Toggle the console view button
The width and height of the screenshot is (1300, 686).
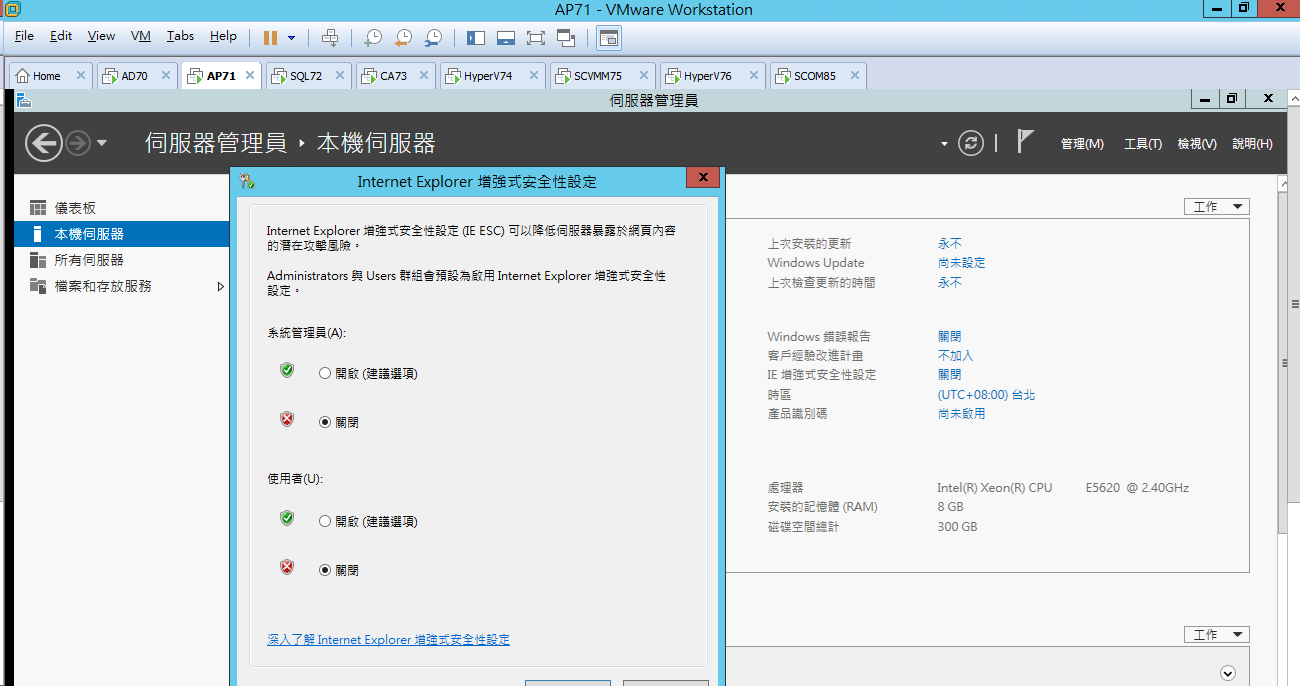pos(609,38)
